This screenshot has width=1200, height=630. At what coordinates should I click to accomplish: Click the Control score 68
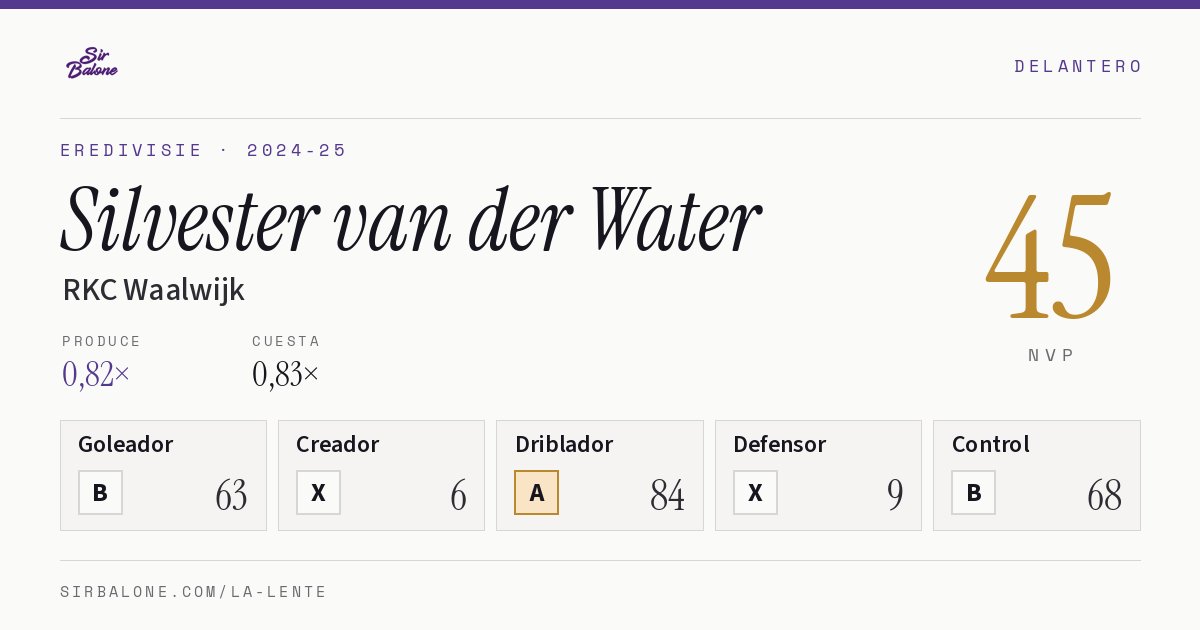[x=1105, y=495]
